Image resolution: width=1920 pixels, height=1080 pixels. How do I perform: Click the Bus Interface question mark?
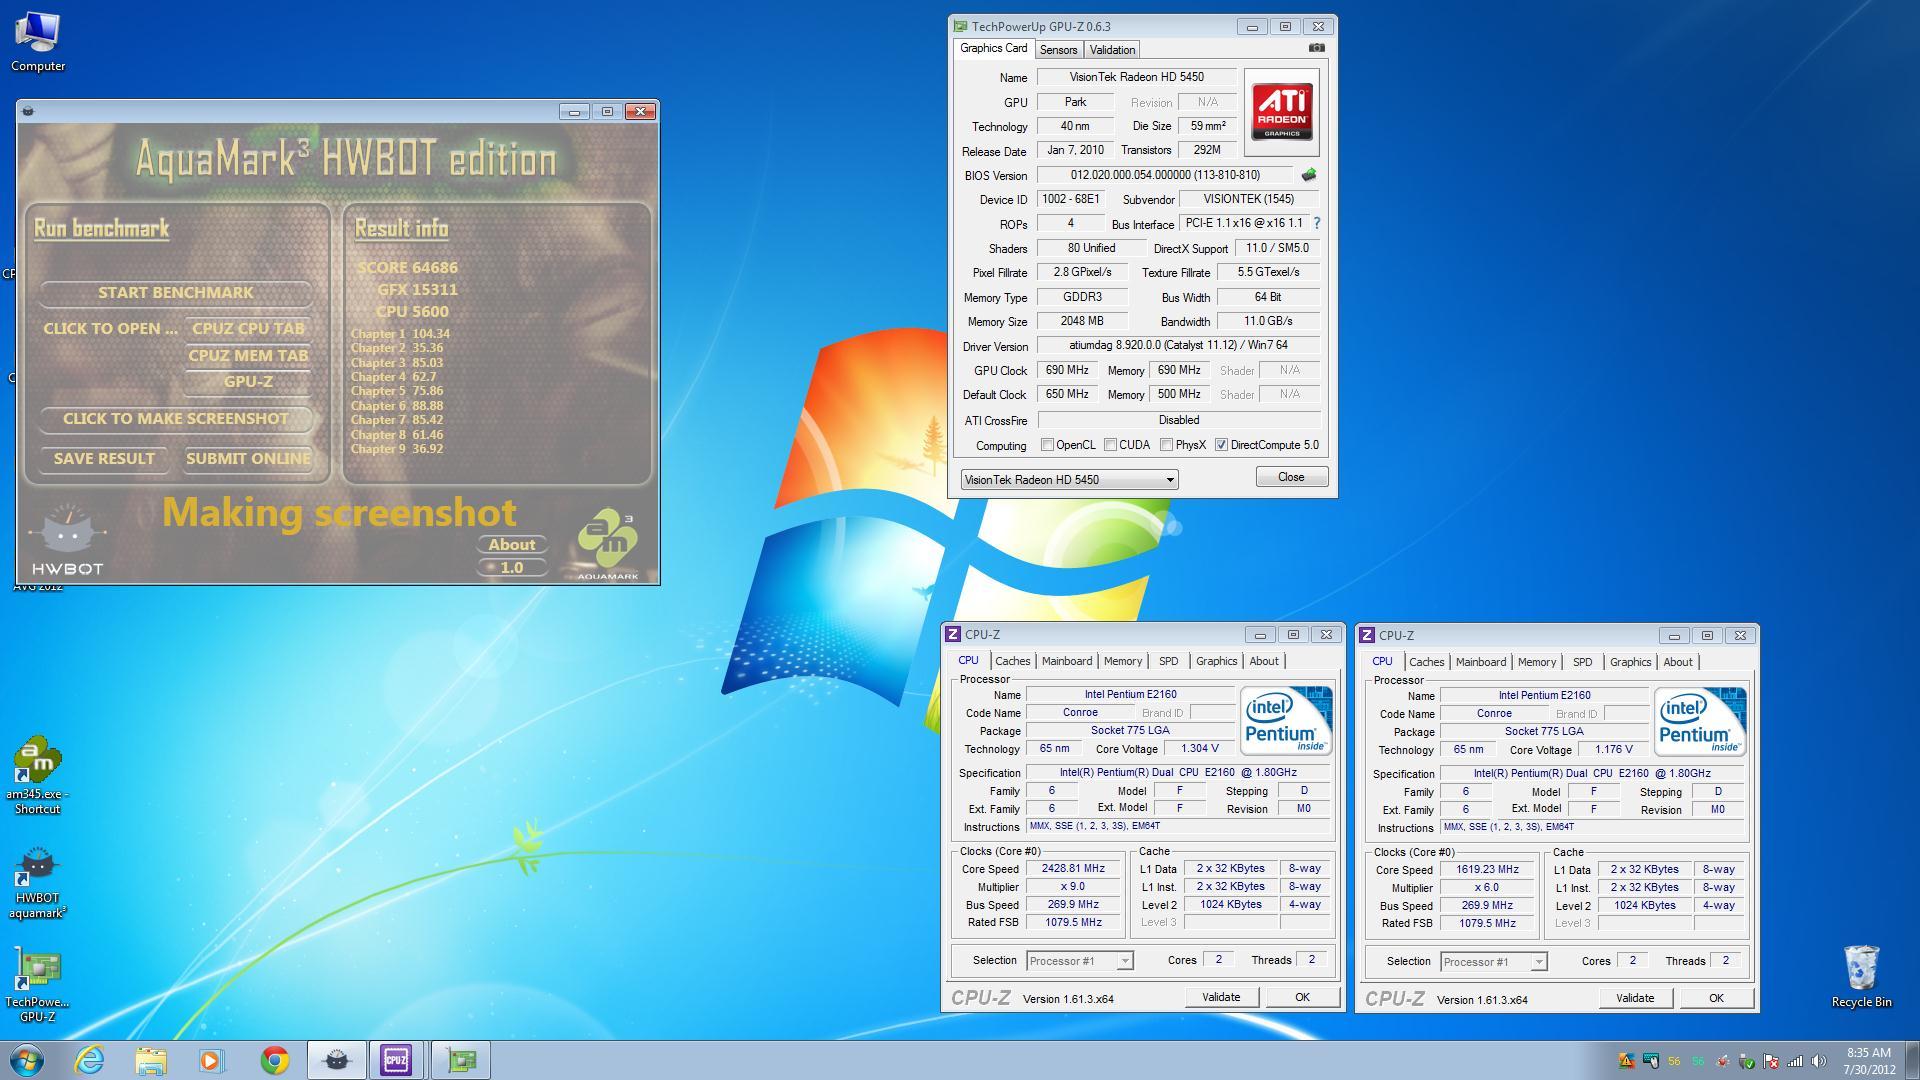pos(1316,223)
